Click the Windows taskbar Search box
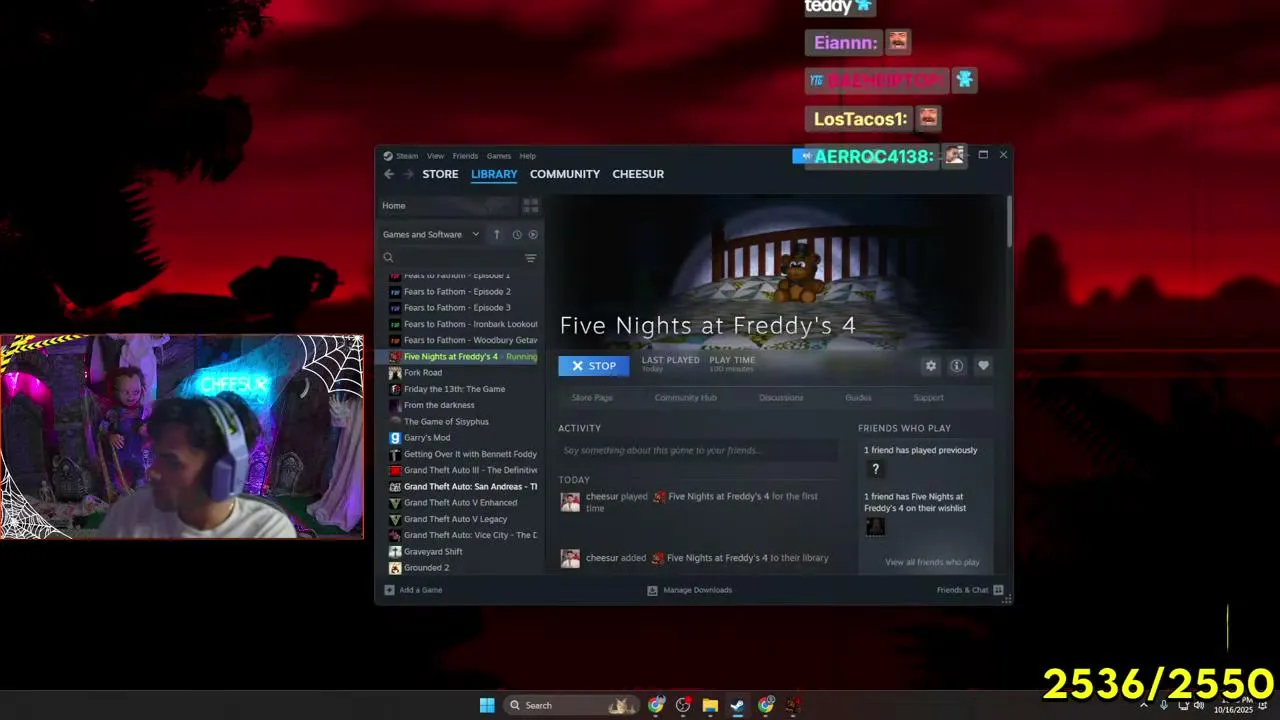This screenshot has height=720, width=1280. [x=571, y=705]
